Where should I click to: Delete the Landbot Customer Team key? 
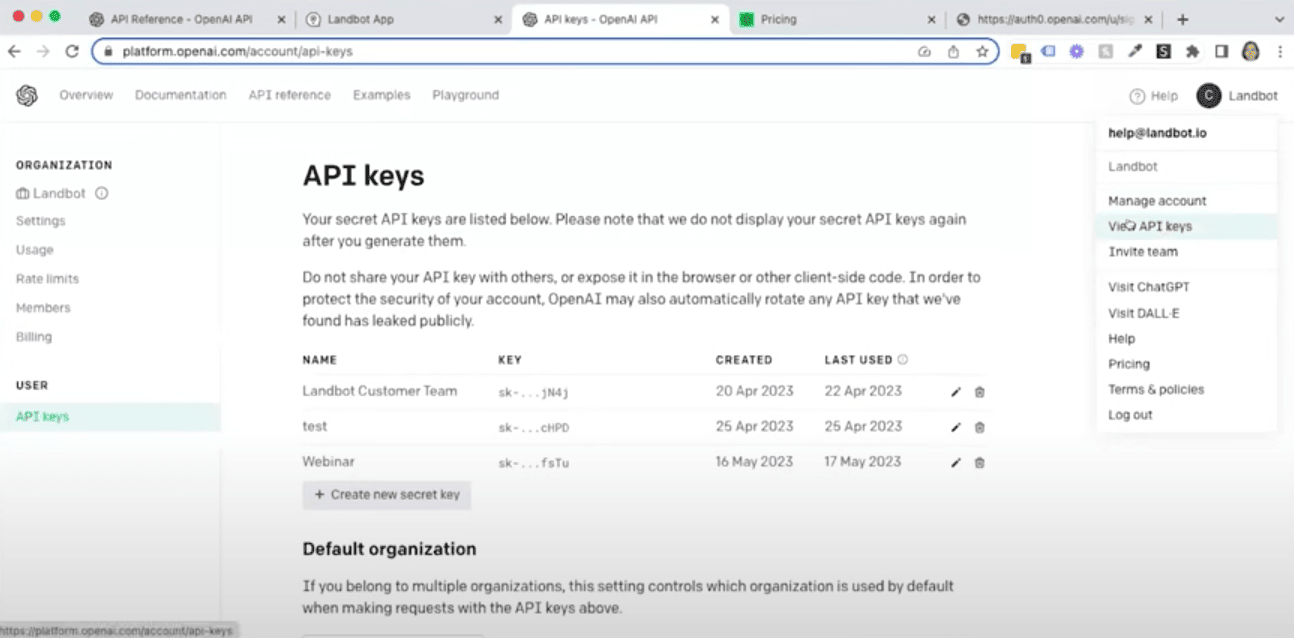[x=979, y=392]
